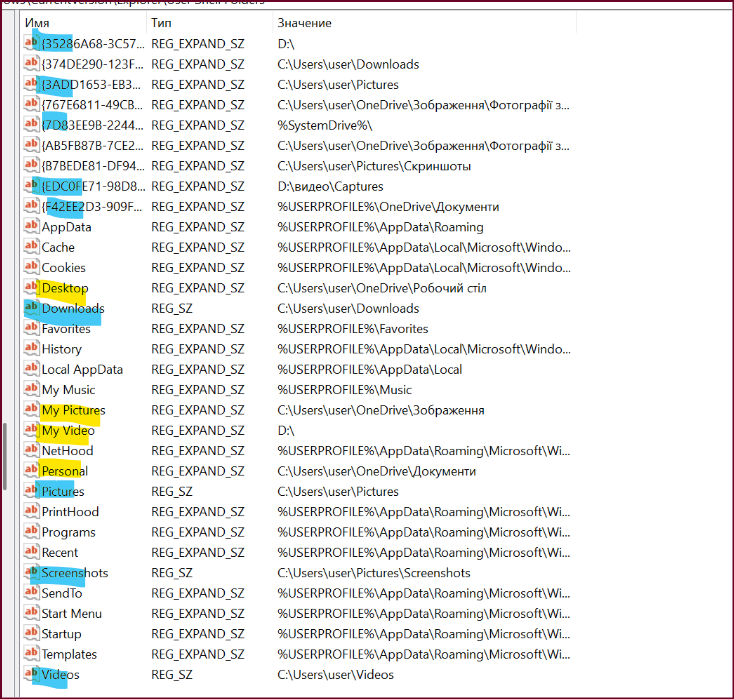Click the REG_SZ type of the Downloads row
The height and width of the screenshot is (699, 734).
pyautogui.click(x=172, y=308)
